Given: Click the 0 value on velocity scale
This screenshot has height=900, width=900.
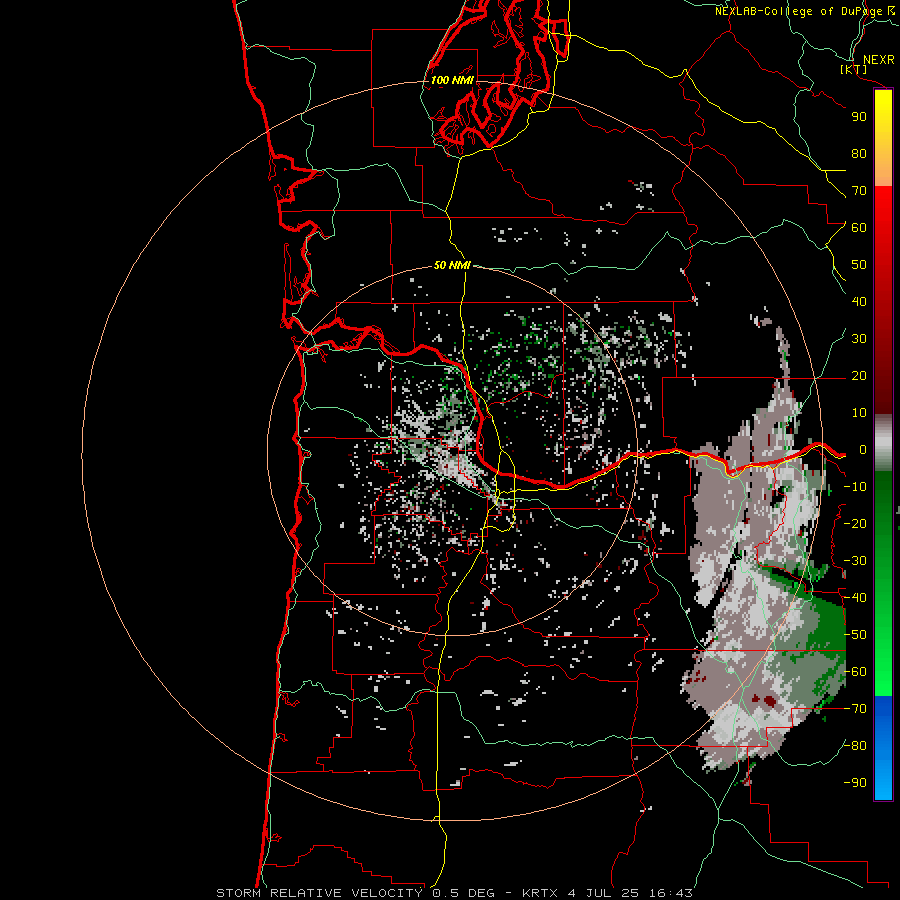Looking at the screenshot, I should click(x=863, y=450).
